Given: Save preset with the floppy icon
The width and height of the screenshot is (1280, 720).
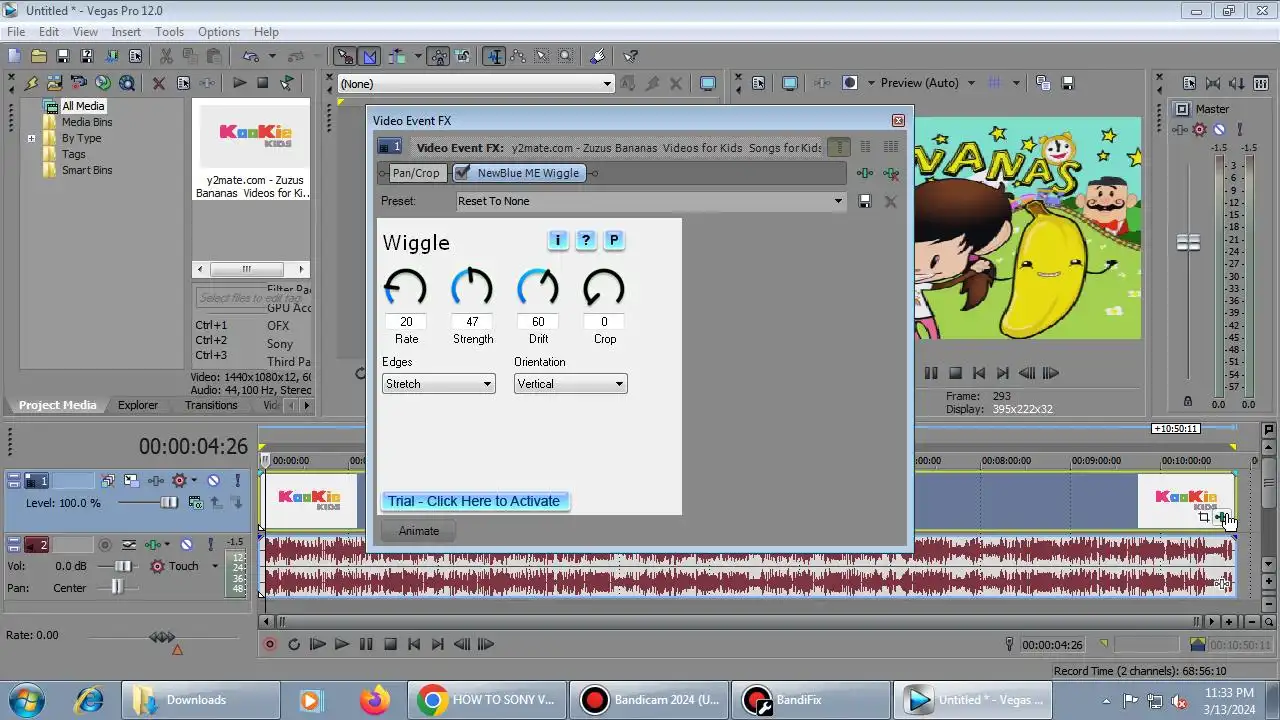Looking at the screenshot, I should 865,202.
